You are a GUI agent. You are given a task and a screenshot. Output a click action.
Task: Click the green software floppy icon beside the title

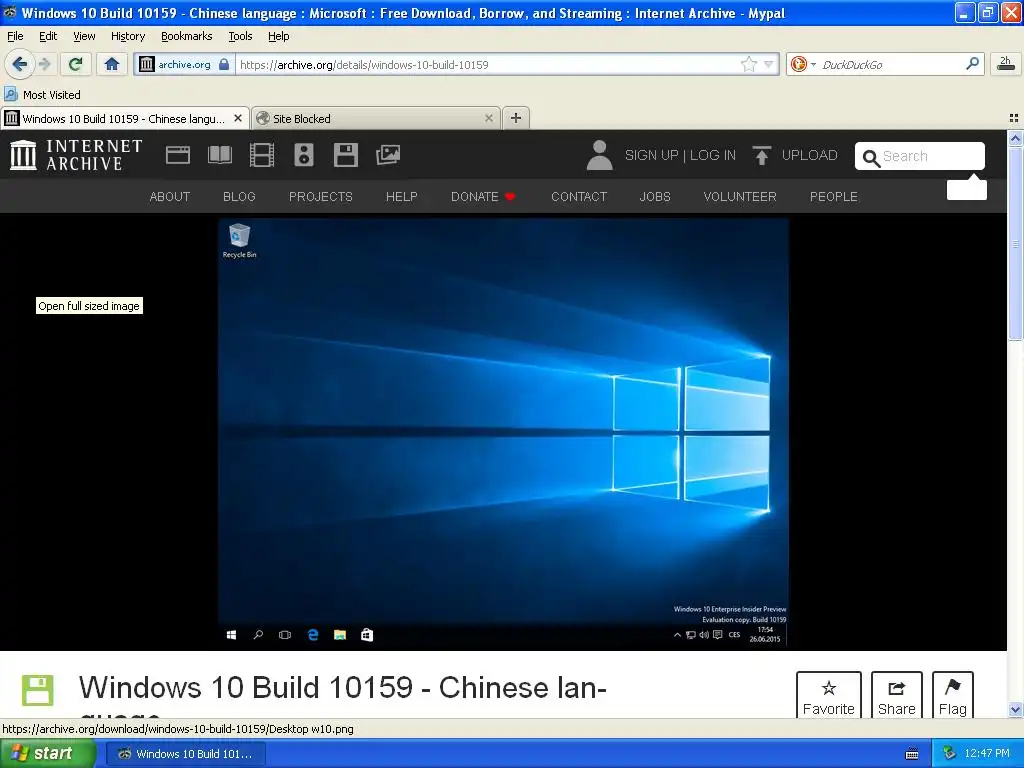(x=37, y=690)
